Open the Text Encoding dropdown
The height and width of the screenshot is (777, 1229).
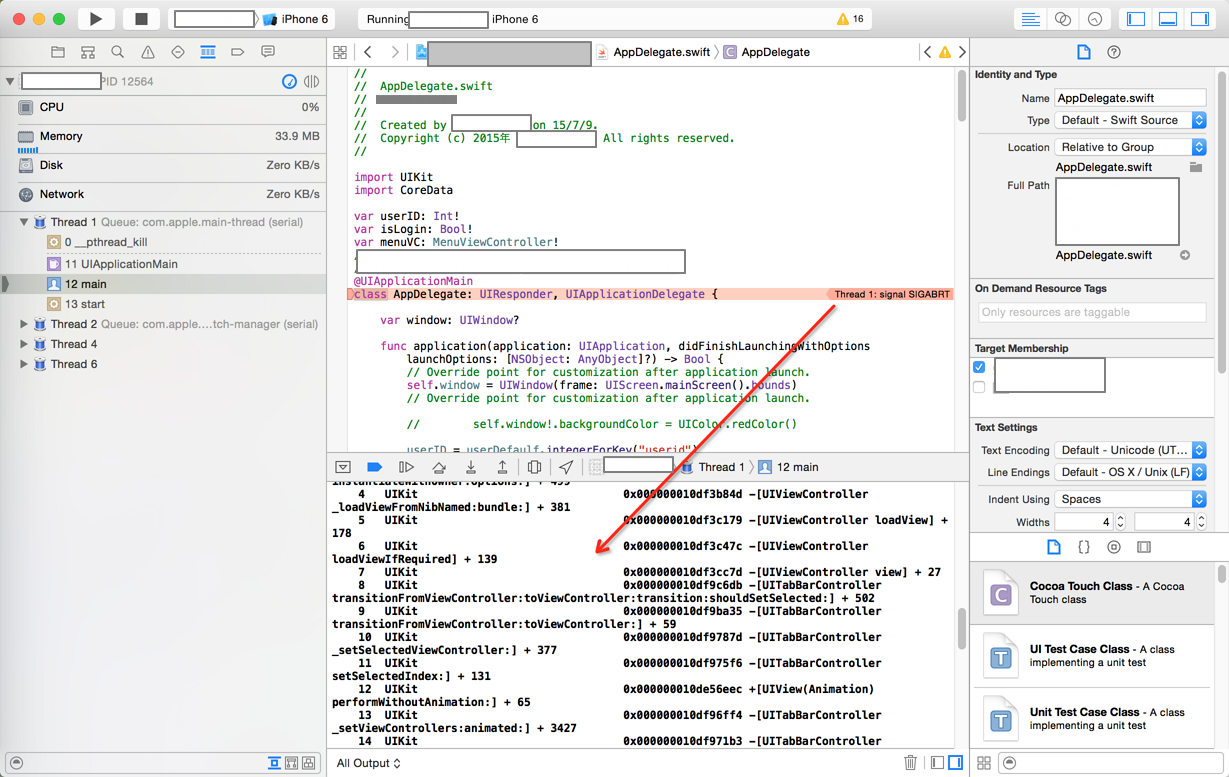pyautogui.click(x=1131, y=450)
